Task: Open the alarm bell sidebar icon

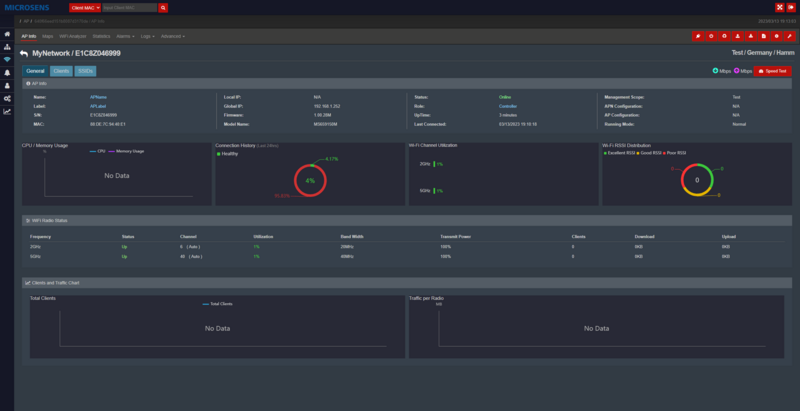Action: point(7,73)
